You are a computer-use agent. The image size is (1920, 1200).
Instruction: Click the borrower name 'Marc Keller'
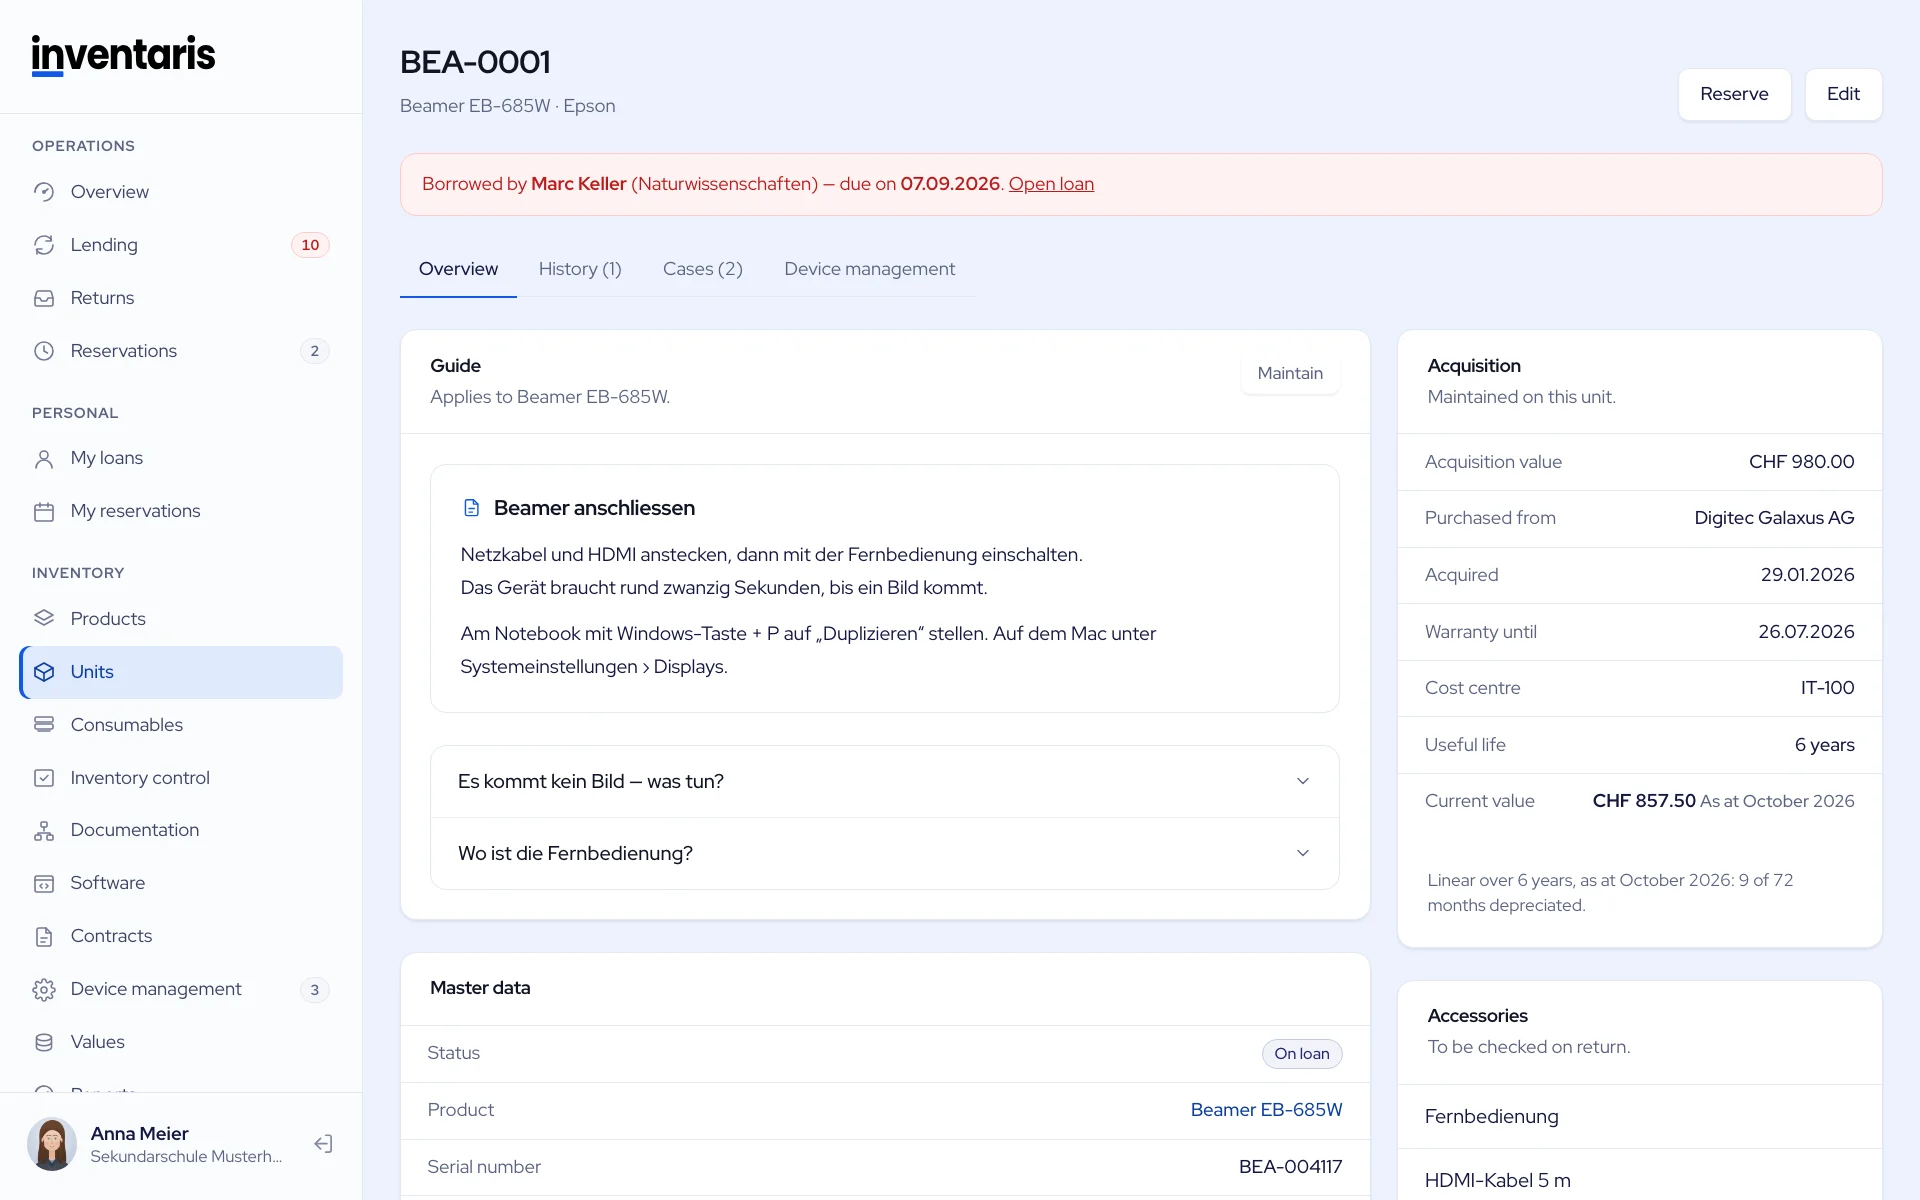tap(578, 184)
